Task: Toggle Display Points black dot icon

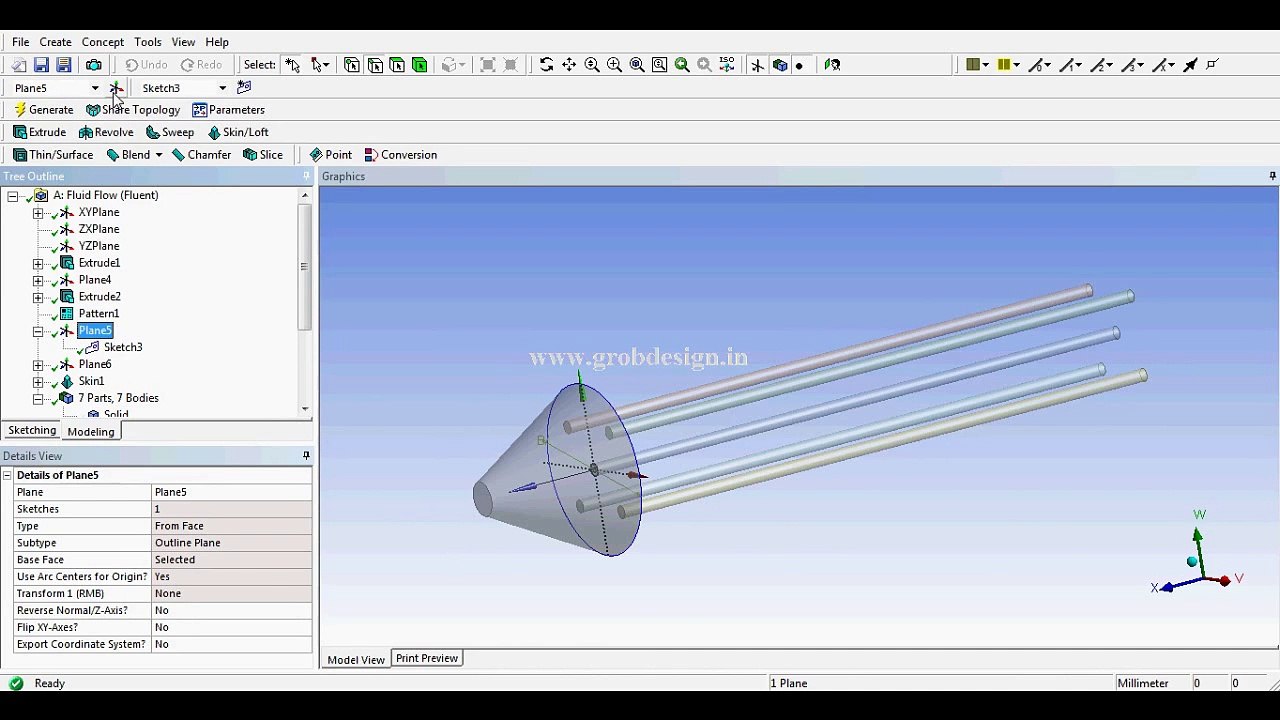Action: [x=799, y=66]
